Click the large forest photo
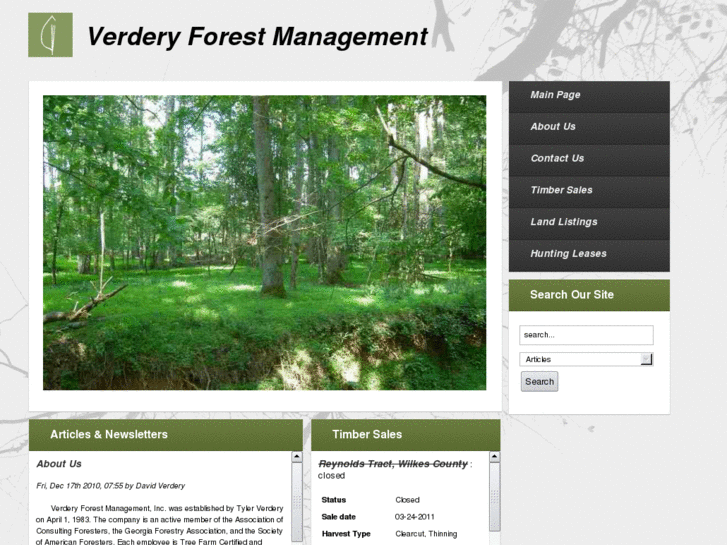This screenshot has height=545, width=727. click(x=264, y=243)
